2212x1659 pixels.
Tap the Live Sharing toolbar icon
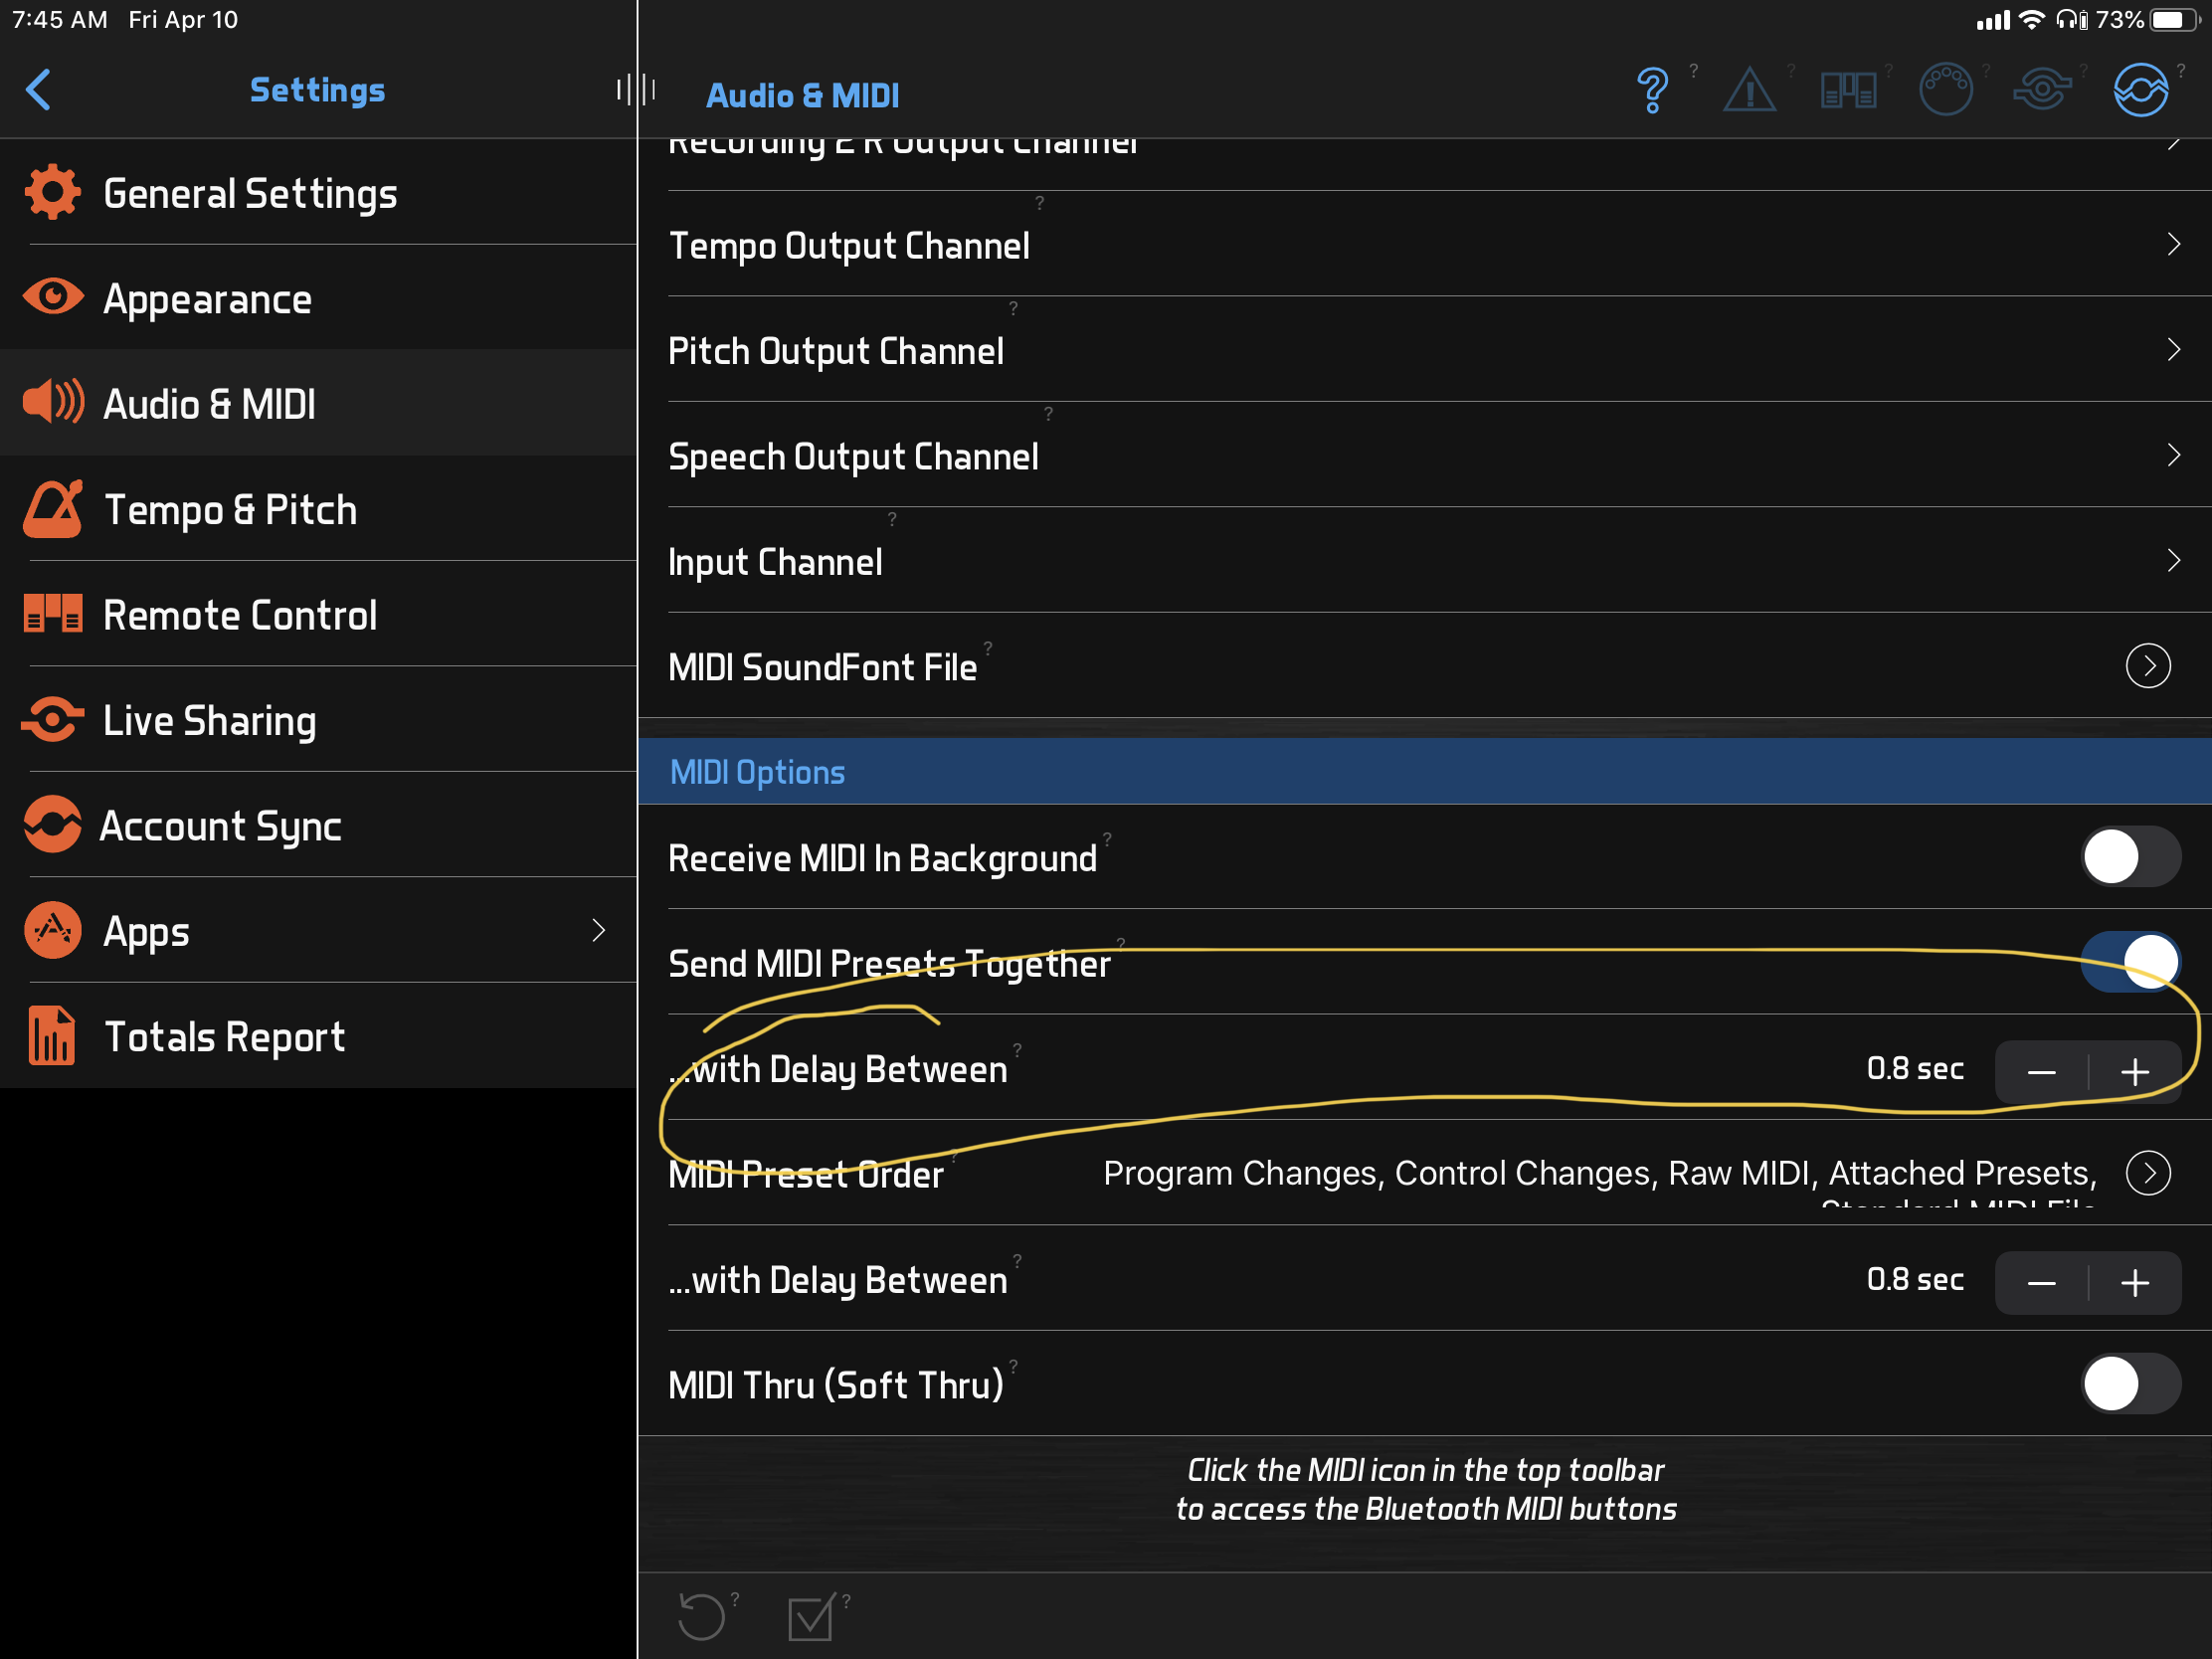2041,91
